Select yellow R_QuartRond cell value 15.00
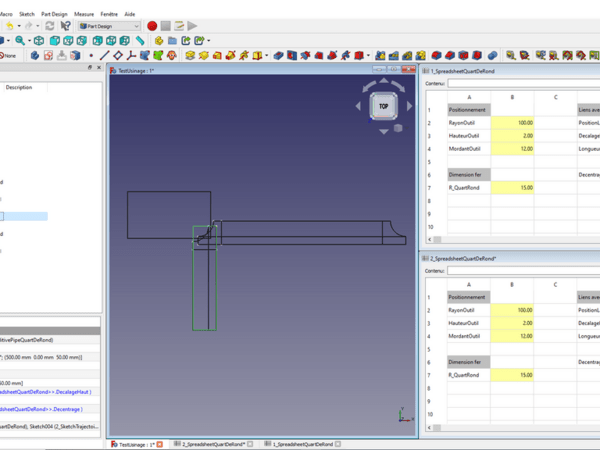 pos(512,187)
